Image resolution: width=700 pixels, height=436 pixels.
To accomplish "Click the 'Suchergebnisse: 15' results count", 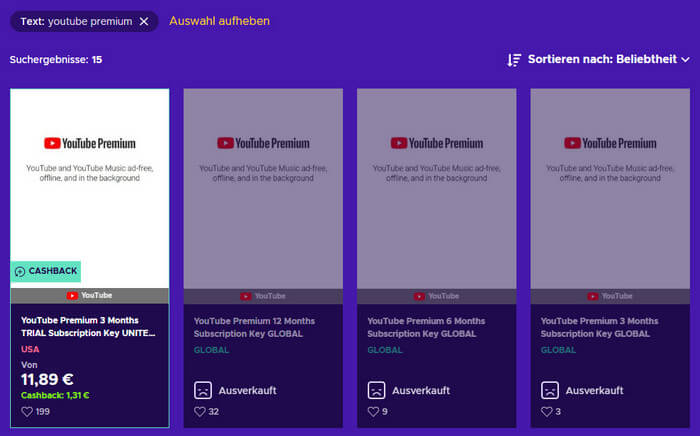I will [x=56, y=60].
